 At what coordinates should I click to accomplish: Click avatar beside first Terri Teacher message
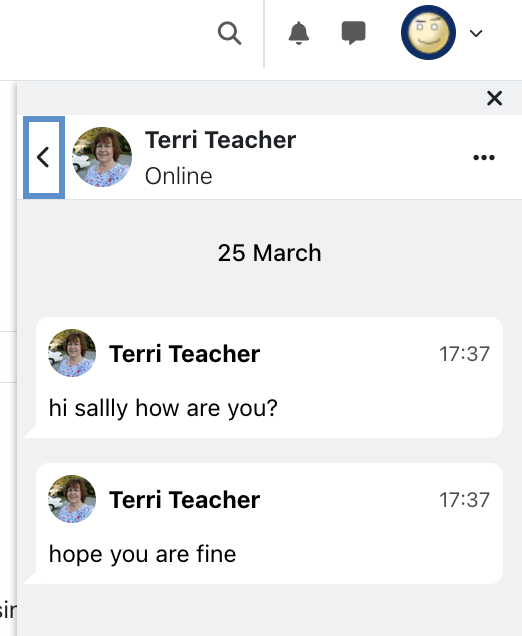coord(72,353)
